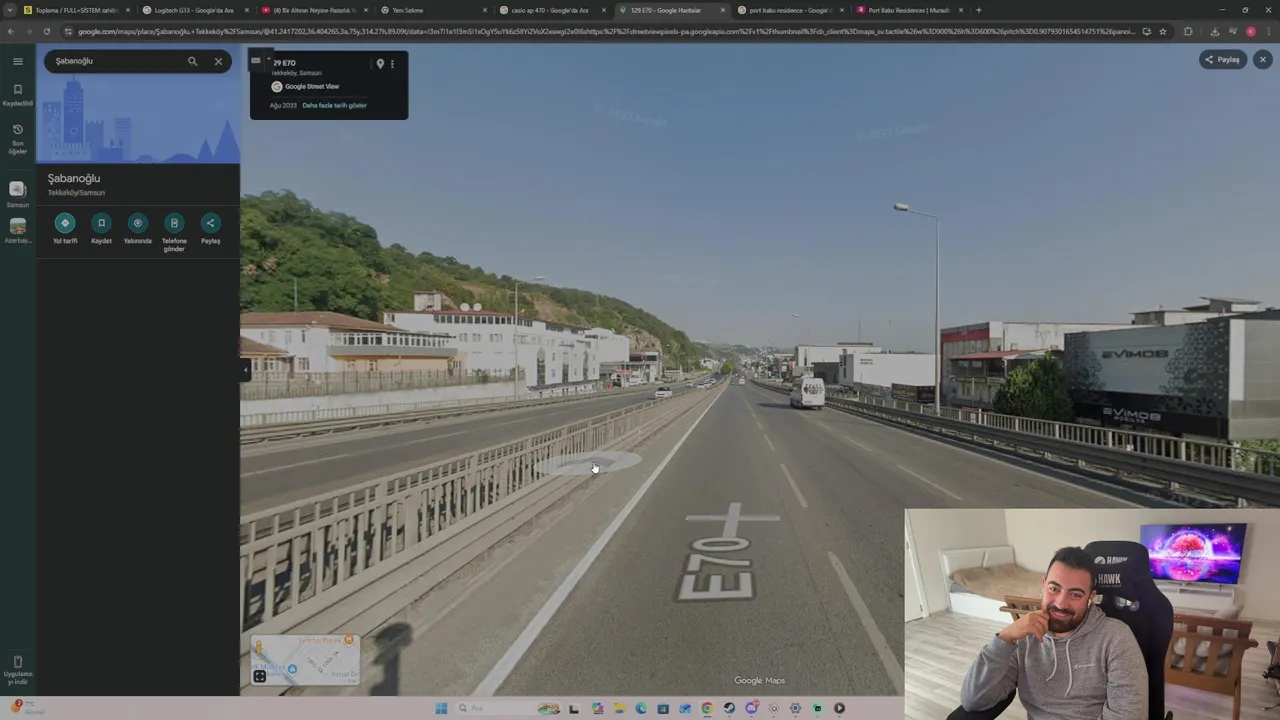Viewport: 1280px width, 720px height.
Task: Save the place with Kaydet button
Action: (x=101, y=229)
